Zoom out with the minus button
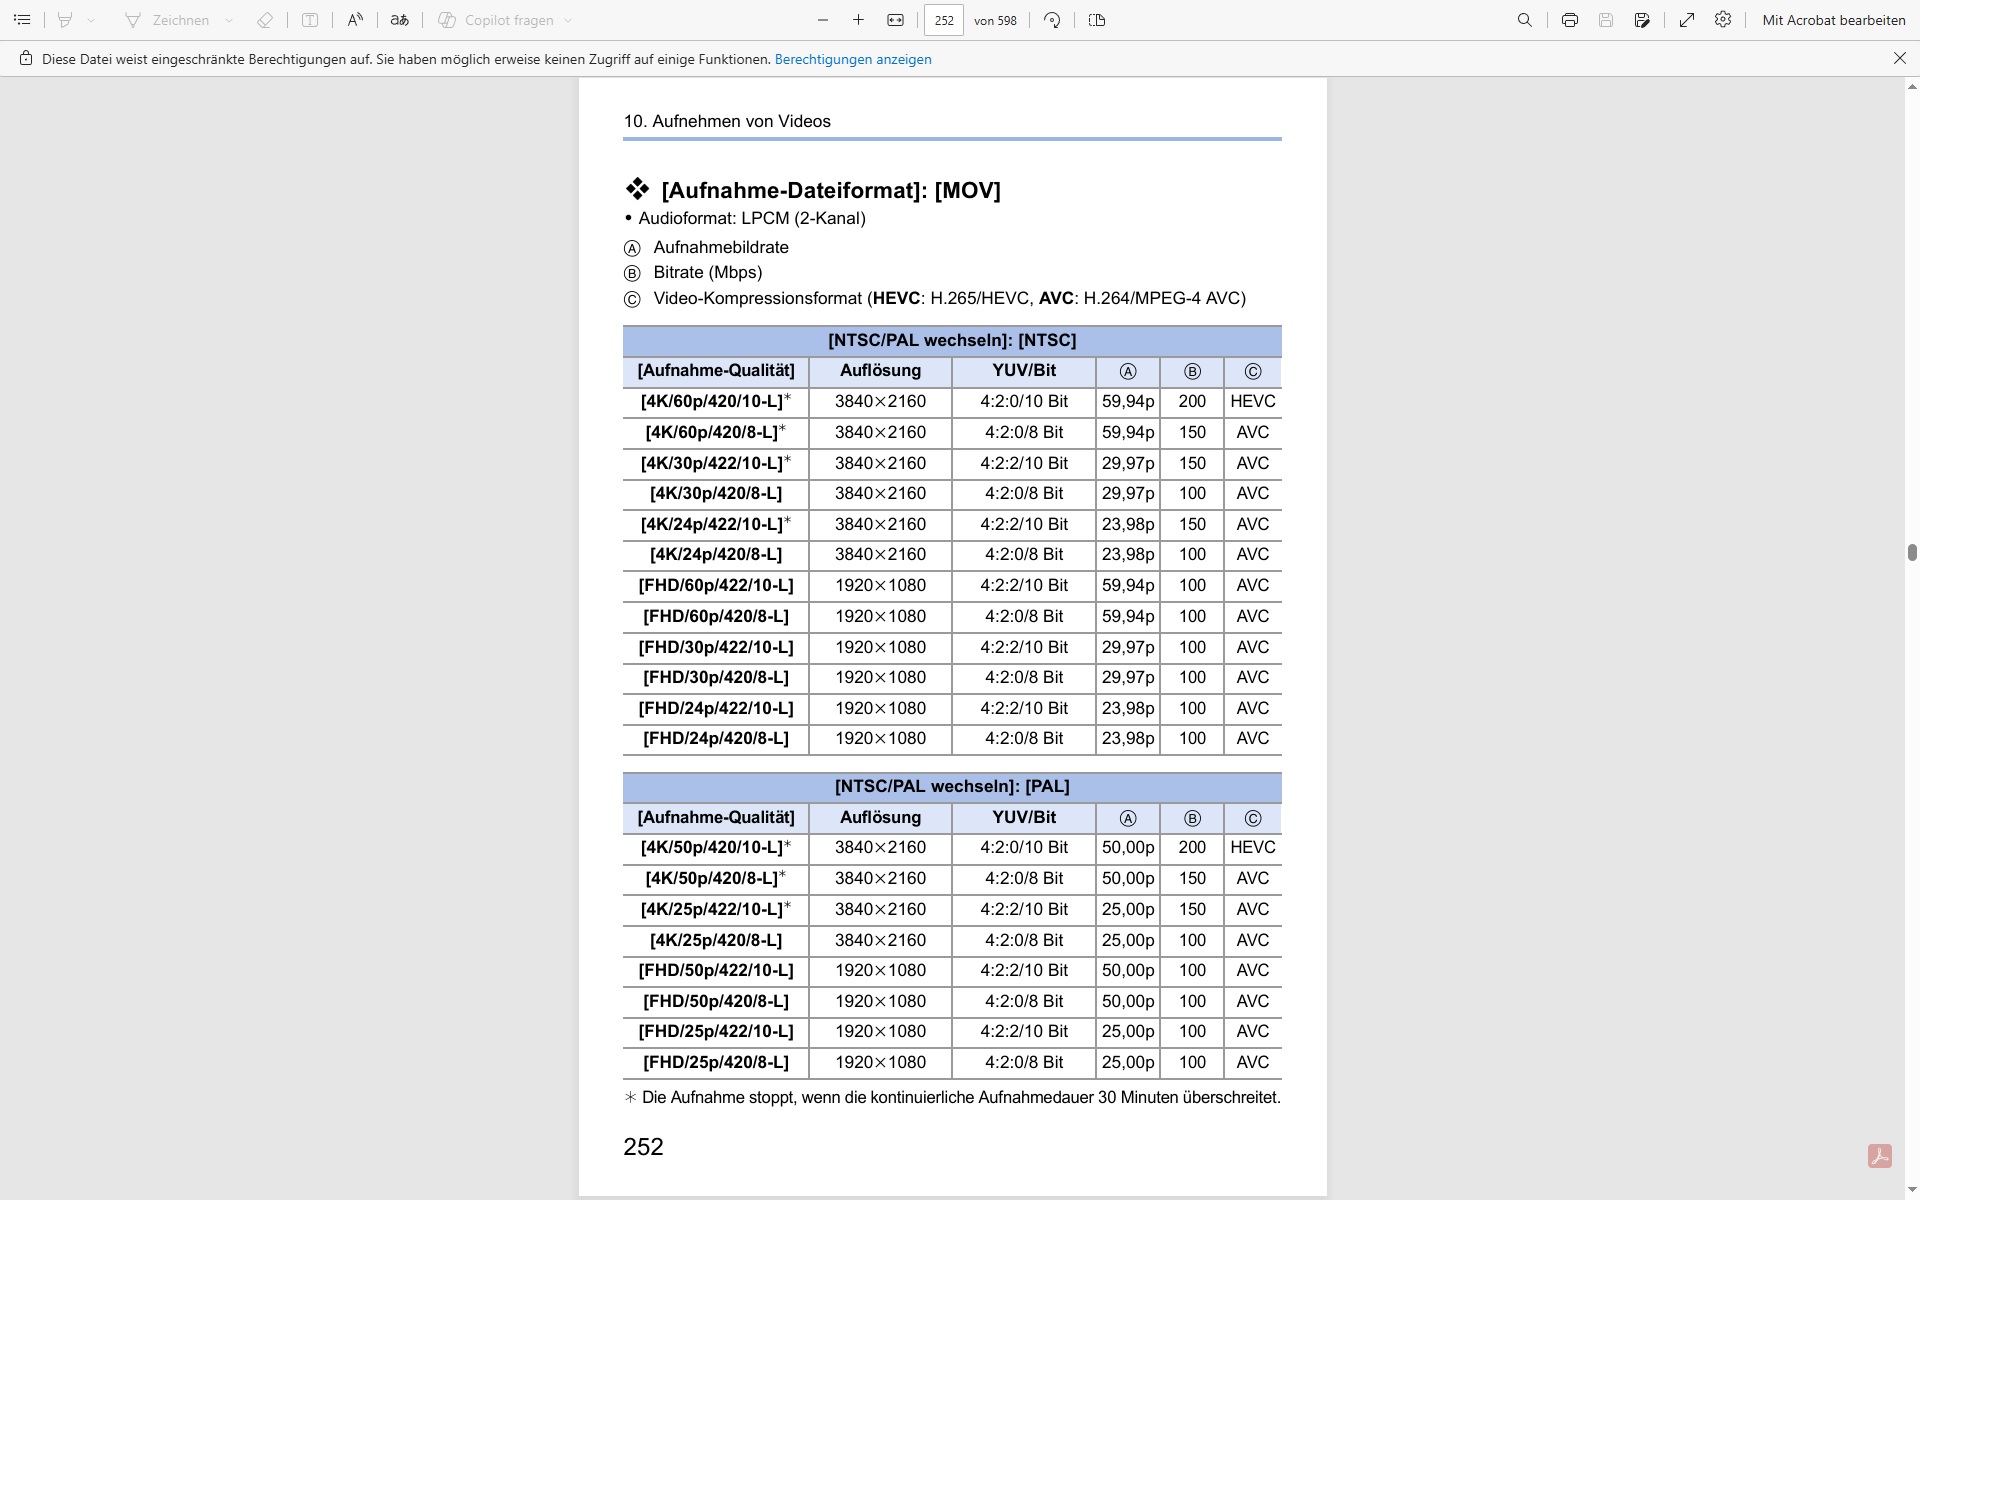Screen dimensions: 2016x1512 [823, 20]
